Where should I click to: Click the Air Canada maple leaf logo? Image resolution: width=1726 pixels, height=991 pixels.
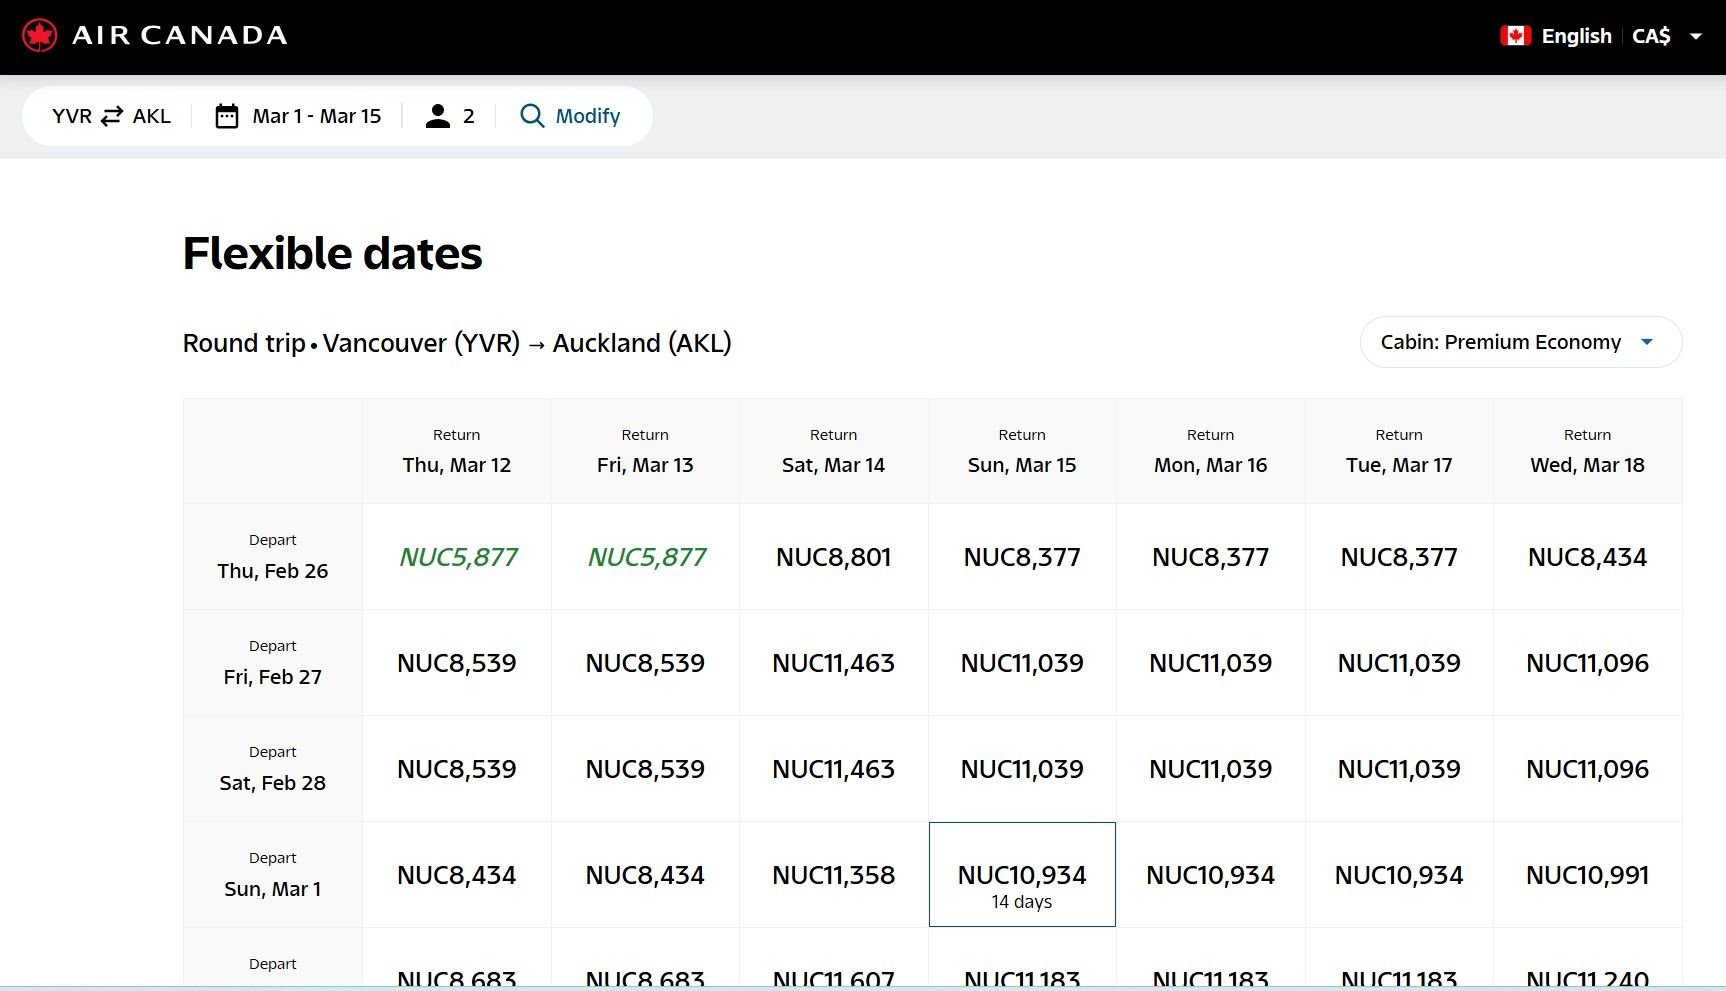tap(40, 36)
